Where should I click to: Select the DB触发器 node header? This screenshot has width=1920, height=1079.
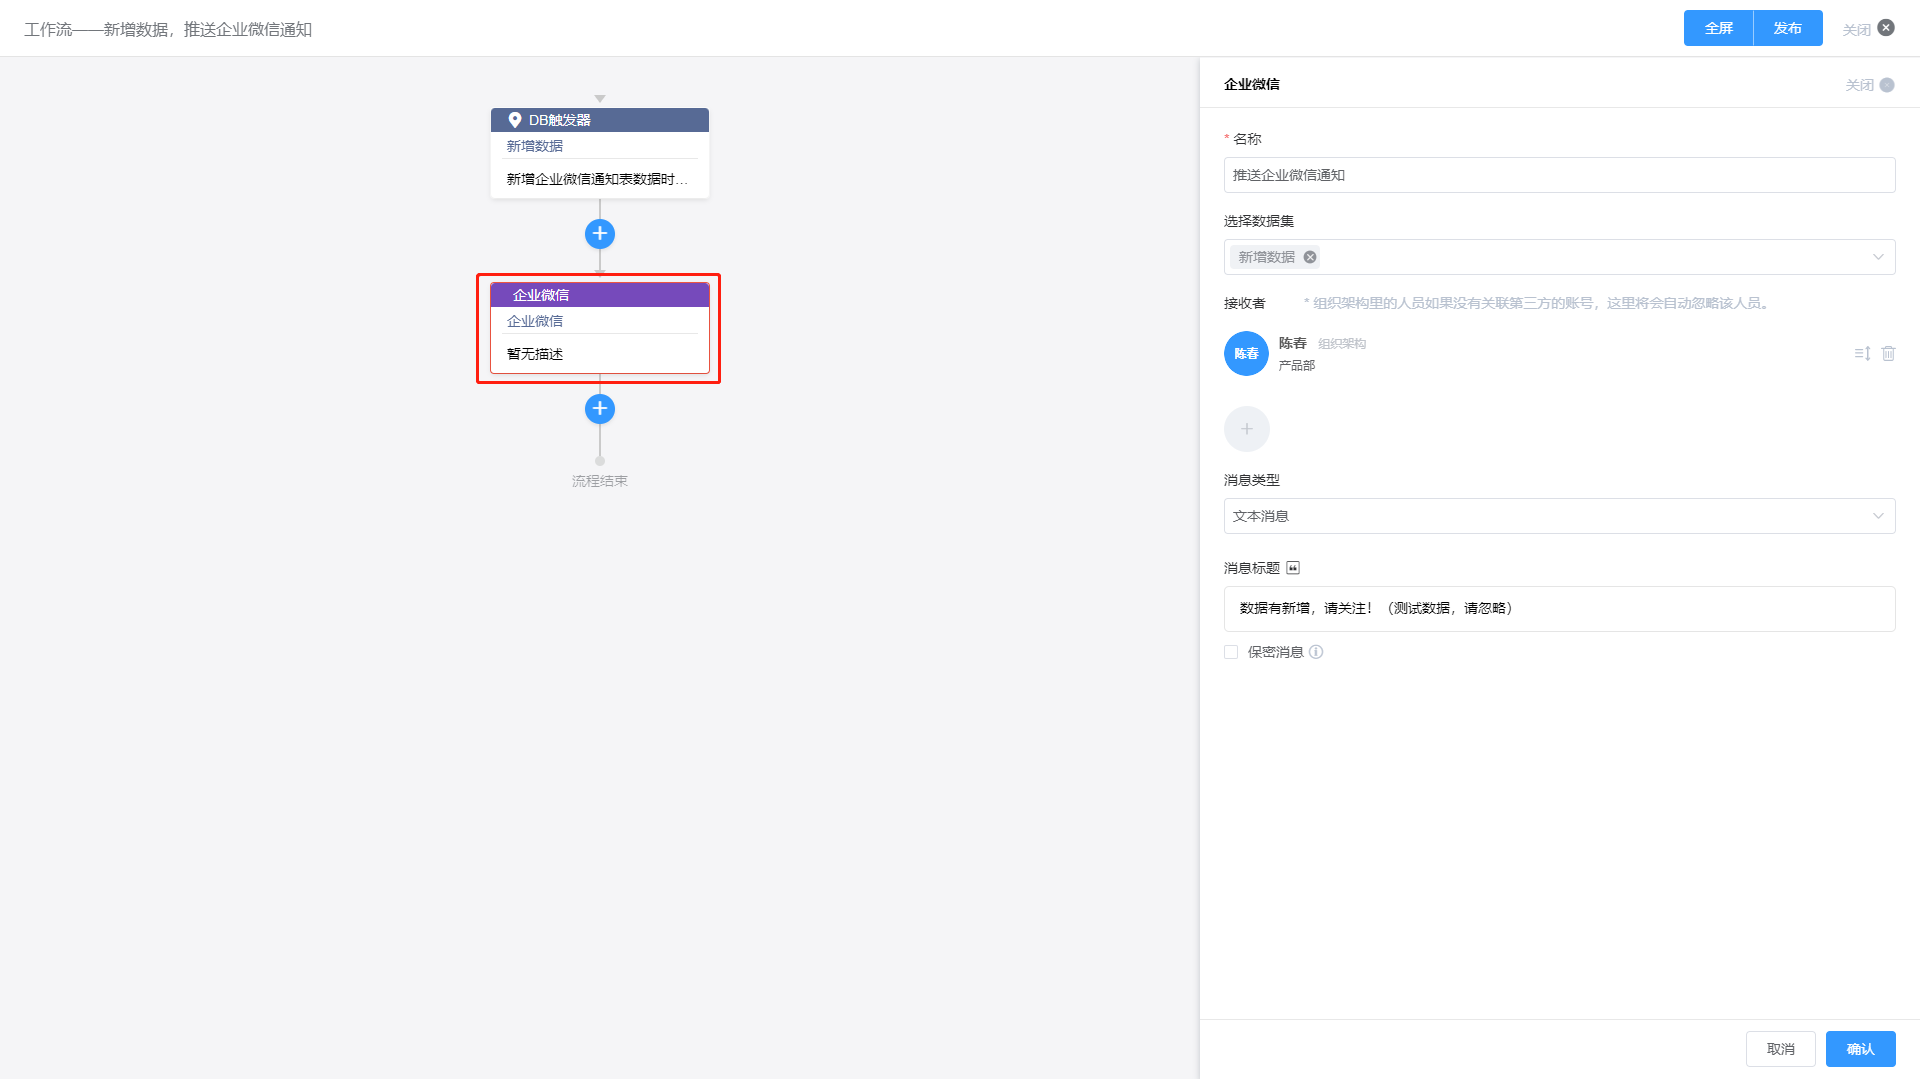[x=600, y=120]
